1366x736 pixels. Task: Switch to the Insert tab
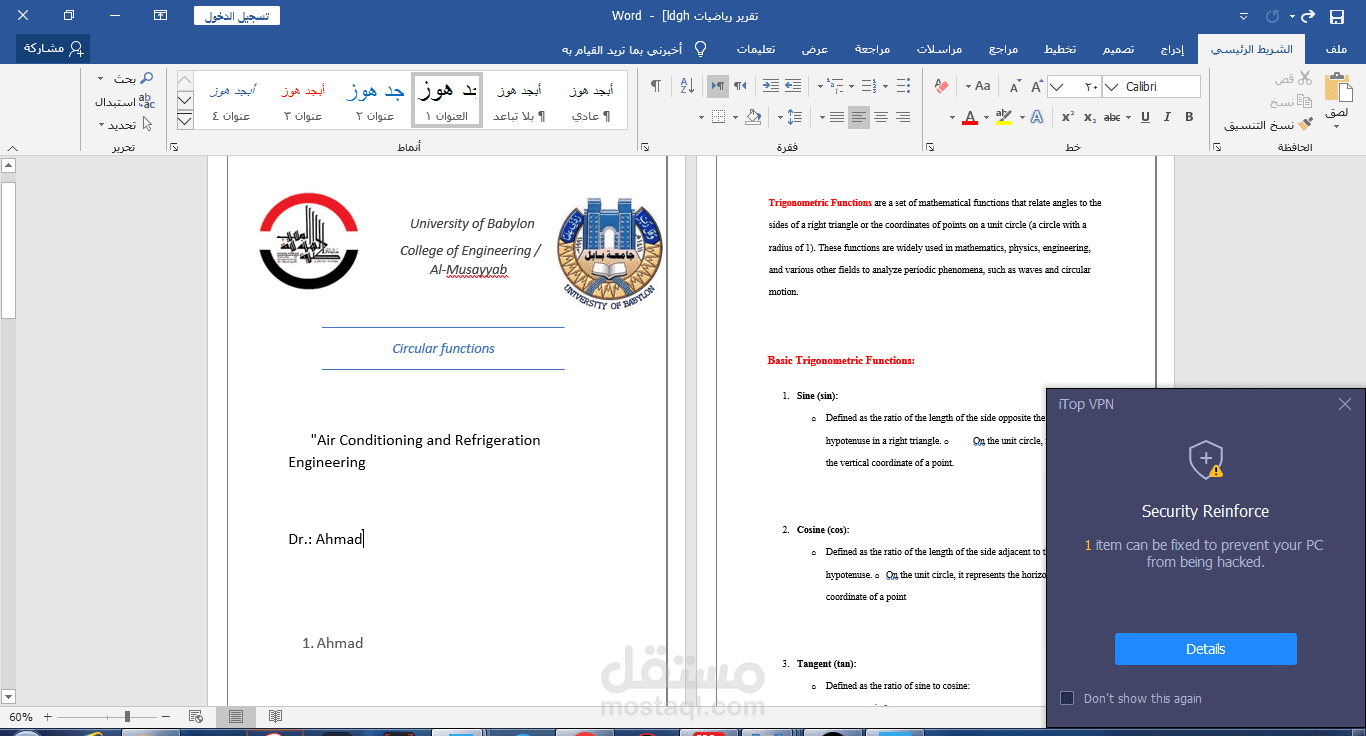[x=1173, y=49]
